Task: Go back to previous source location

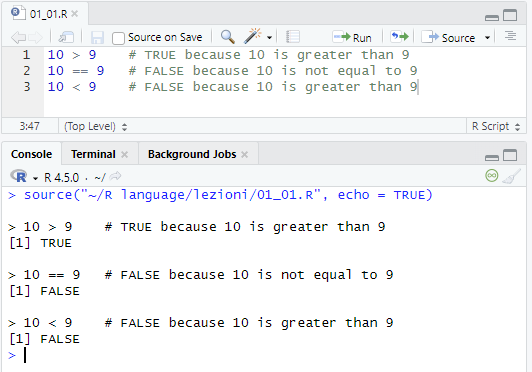Action: click(18, 37)
